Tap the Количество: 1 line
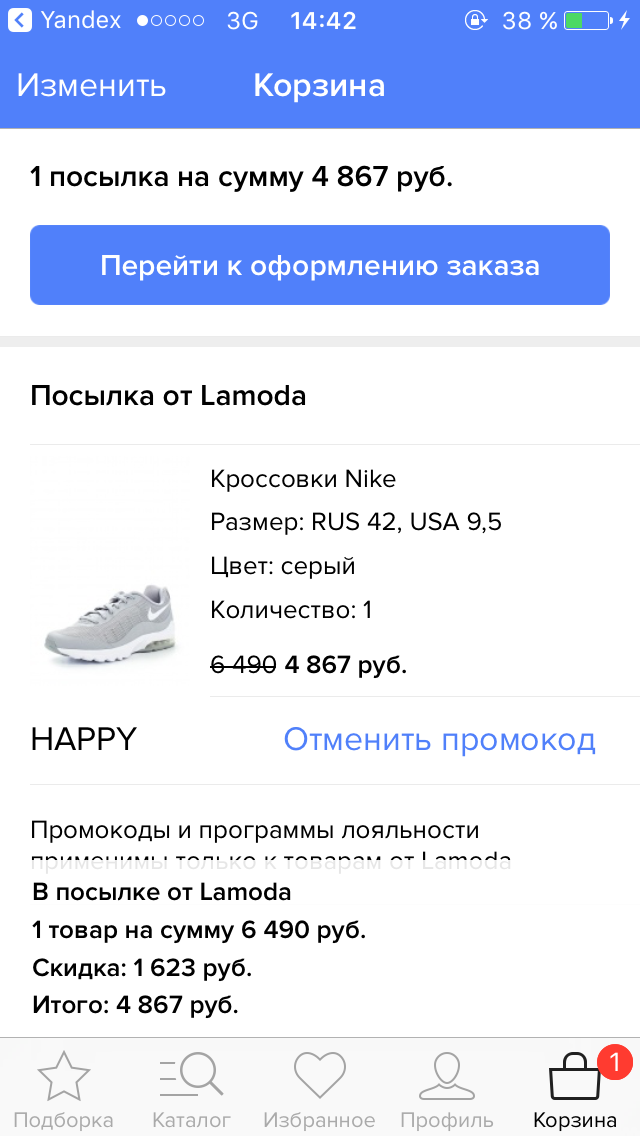The height and width of the screenshot is (1136, 640). pyautogui.click(x=291, y=610)
